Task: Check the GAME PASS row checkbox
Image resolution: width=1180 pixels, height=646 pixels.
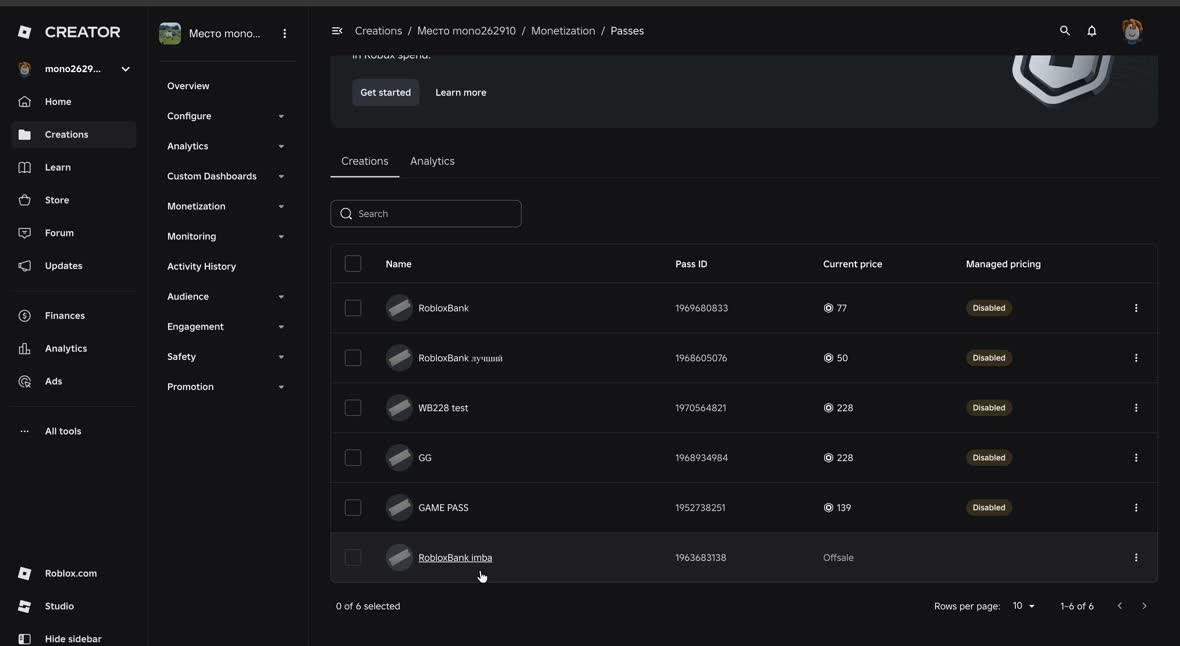Action: pos(353,507)
